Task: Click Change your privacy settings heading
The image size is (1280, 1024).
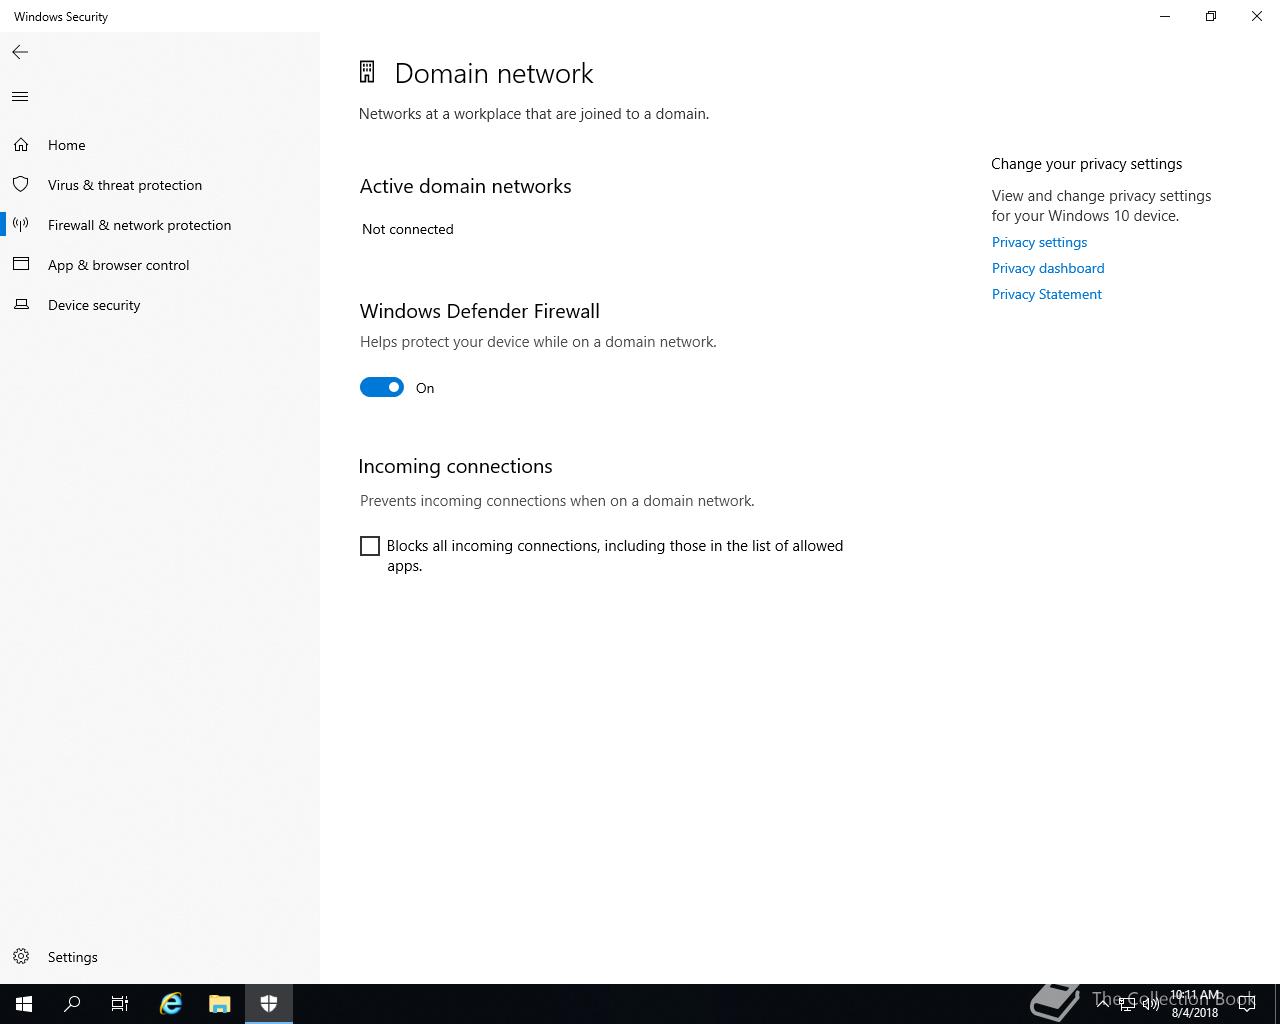Action: click(1087, 164)
